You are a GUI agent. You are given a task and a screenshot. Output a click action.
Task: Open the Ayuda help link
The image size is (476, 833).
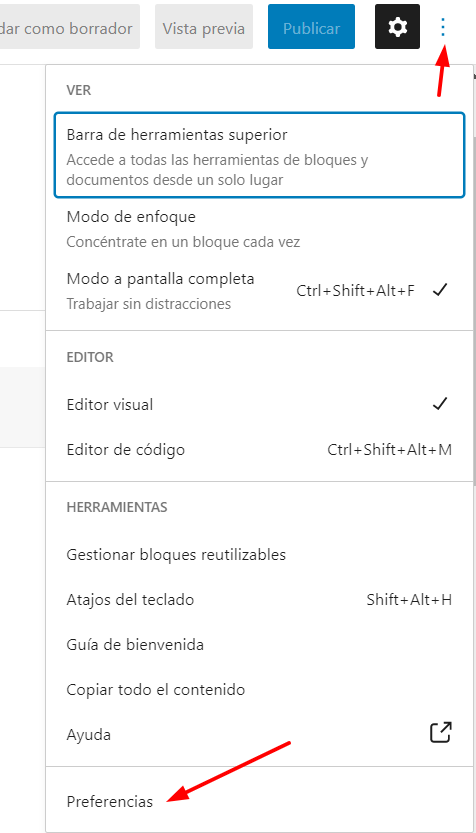tap(259, 735)
